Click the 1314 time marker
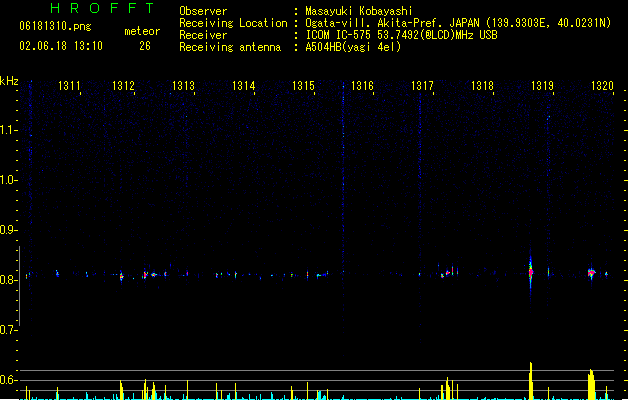 (x=243, y=86)
